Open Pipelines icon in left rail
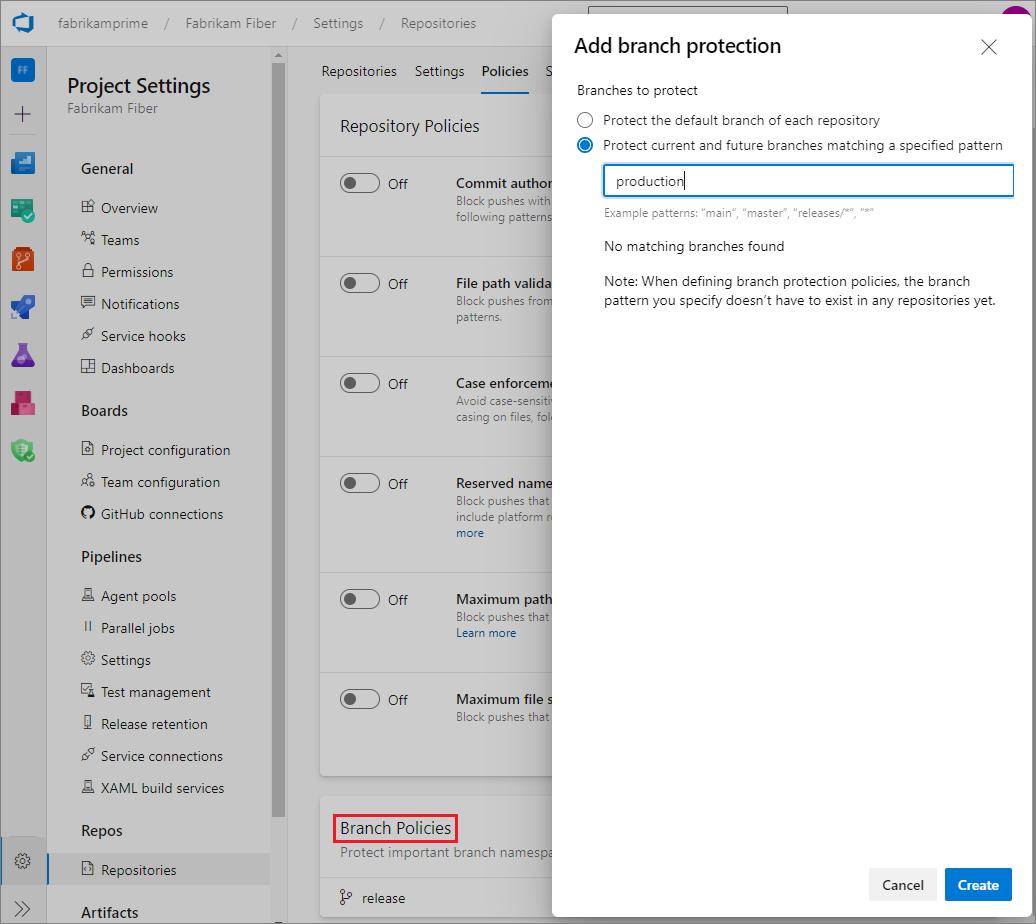The height and width of the screenshot is (924, 1036). pos(23,306)
